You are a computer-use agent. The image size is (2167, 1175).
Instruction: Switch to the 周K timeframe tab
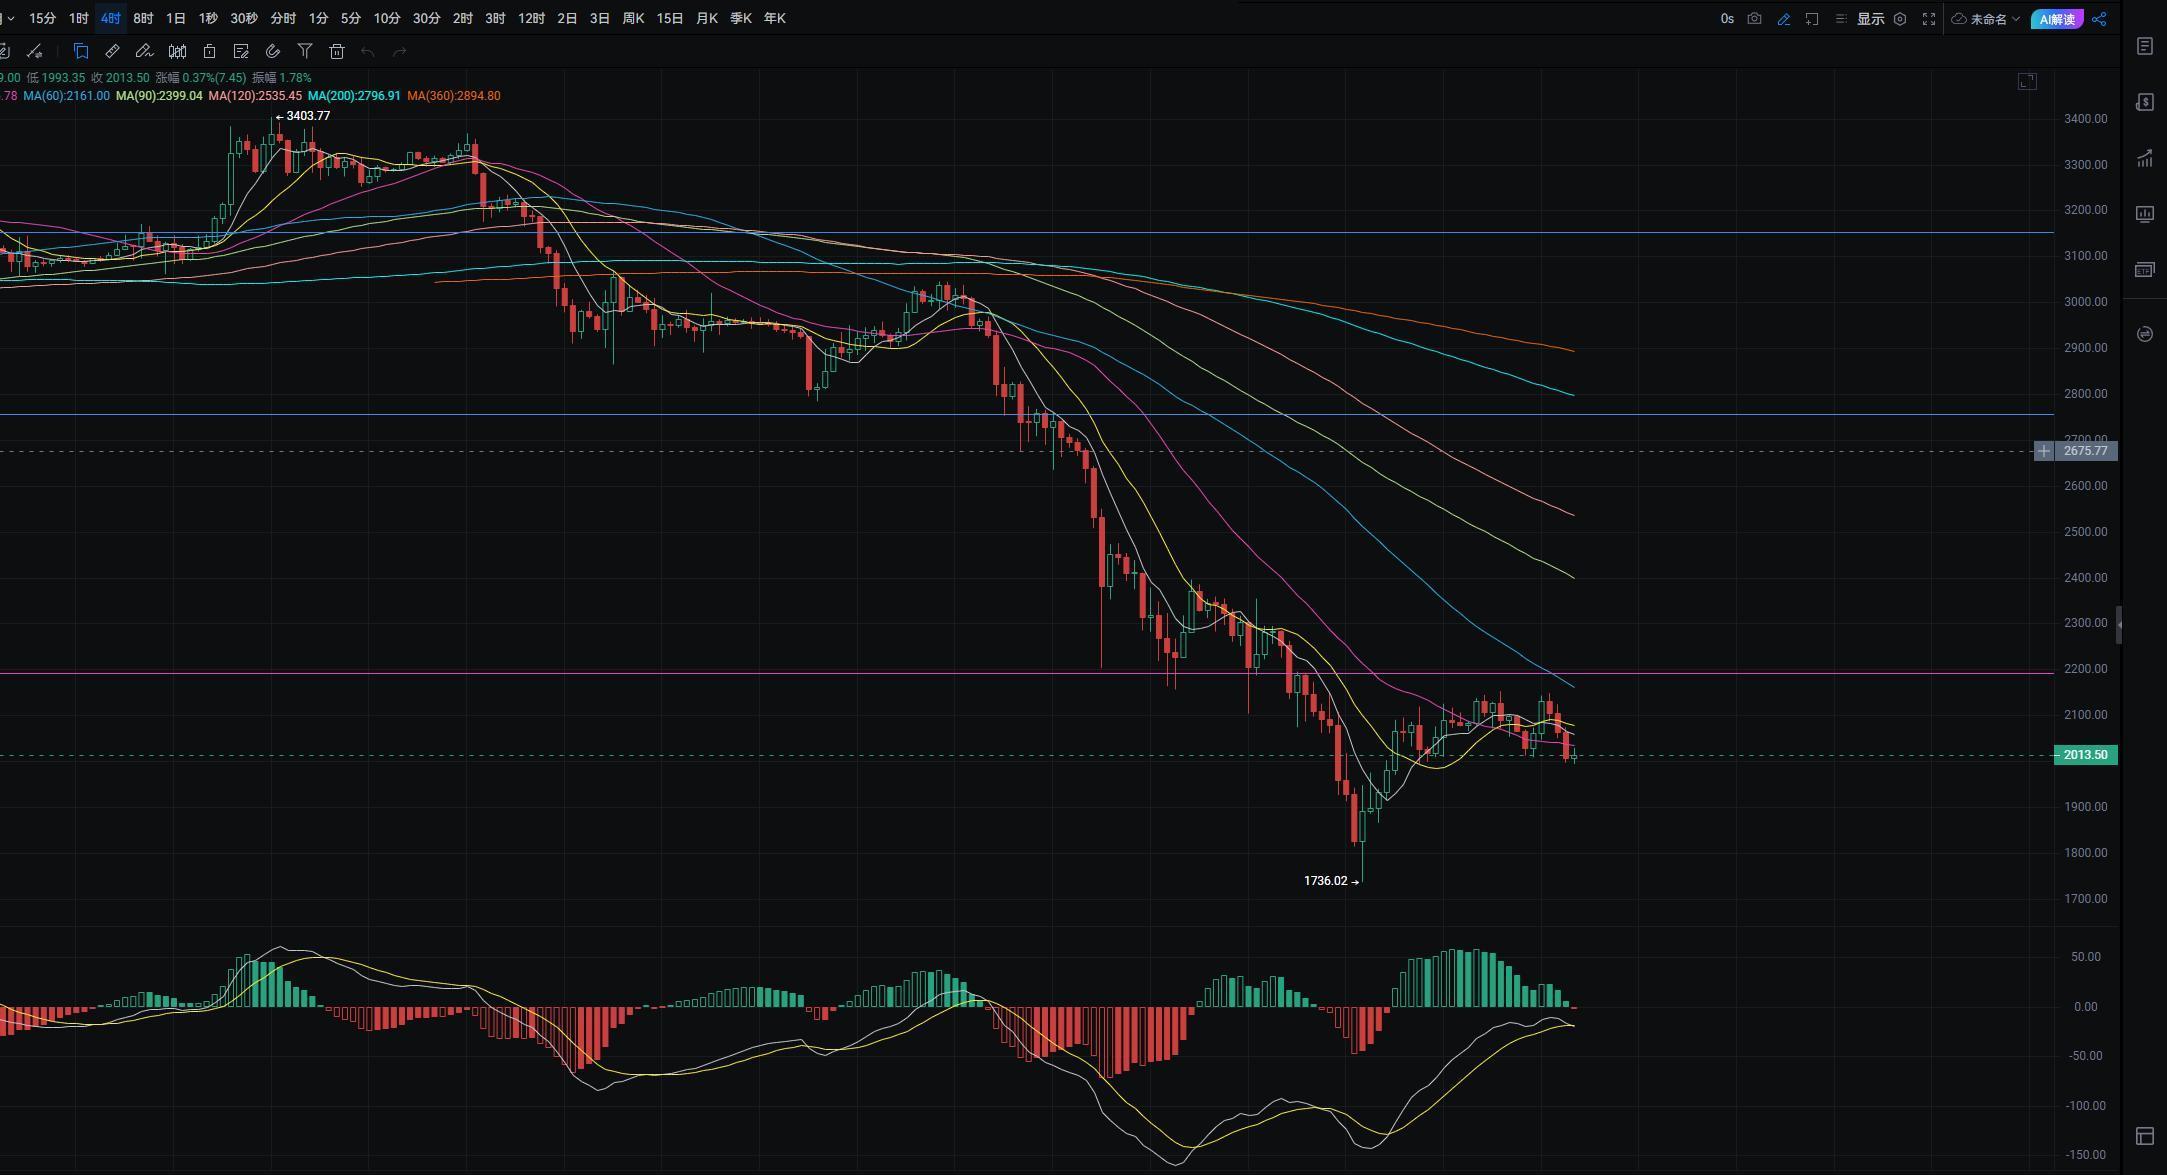pyautogui.click(x=633, y=18)
